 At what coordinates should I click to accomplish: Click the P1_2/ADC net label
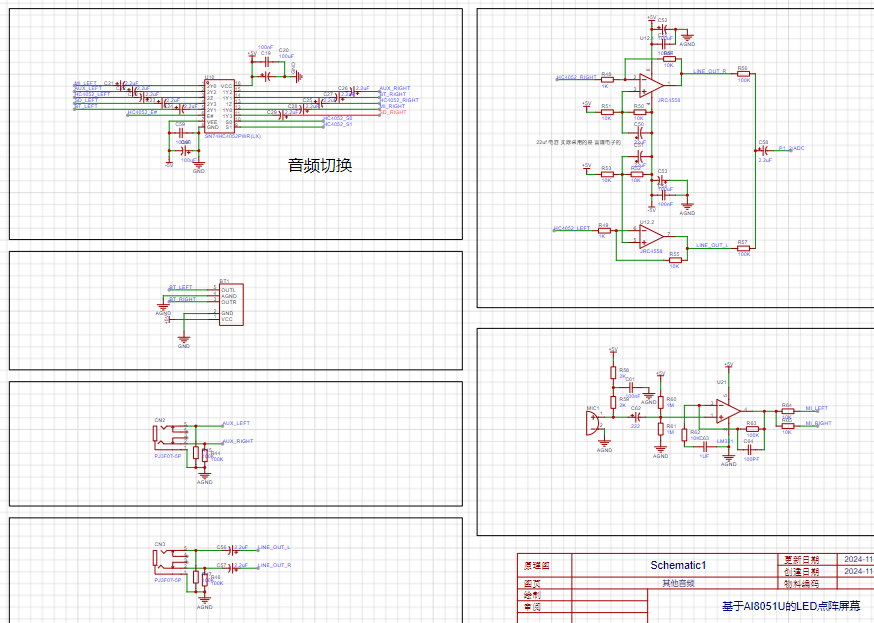pos(792,148)
